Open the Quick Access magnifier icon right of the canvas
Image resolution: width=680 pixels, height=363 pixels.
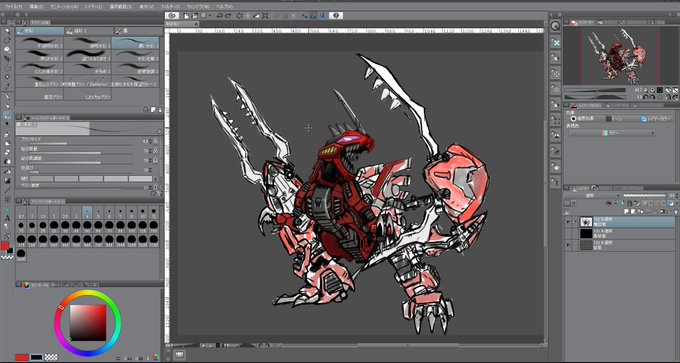tap(555, 26)
